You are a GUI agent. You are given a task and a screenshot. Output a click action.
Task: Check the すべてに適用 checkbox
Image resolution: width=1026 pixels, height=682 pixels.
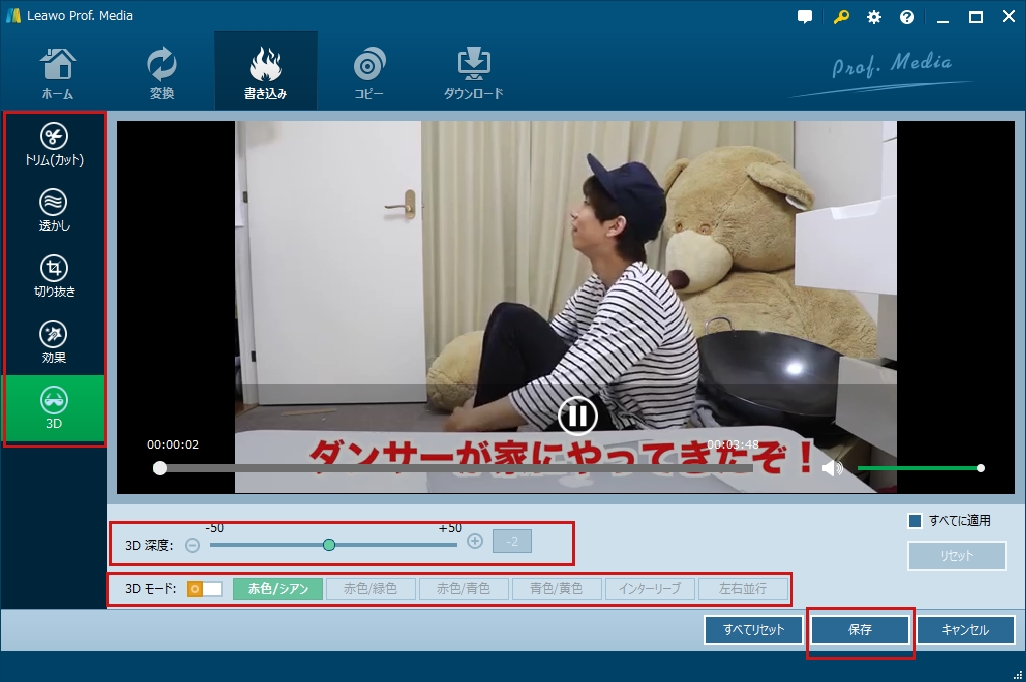pyautogui.click(x=915, y=521)
